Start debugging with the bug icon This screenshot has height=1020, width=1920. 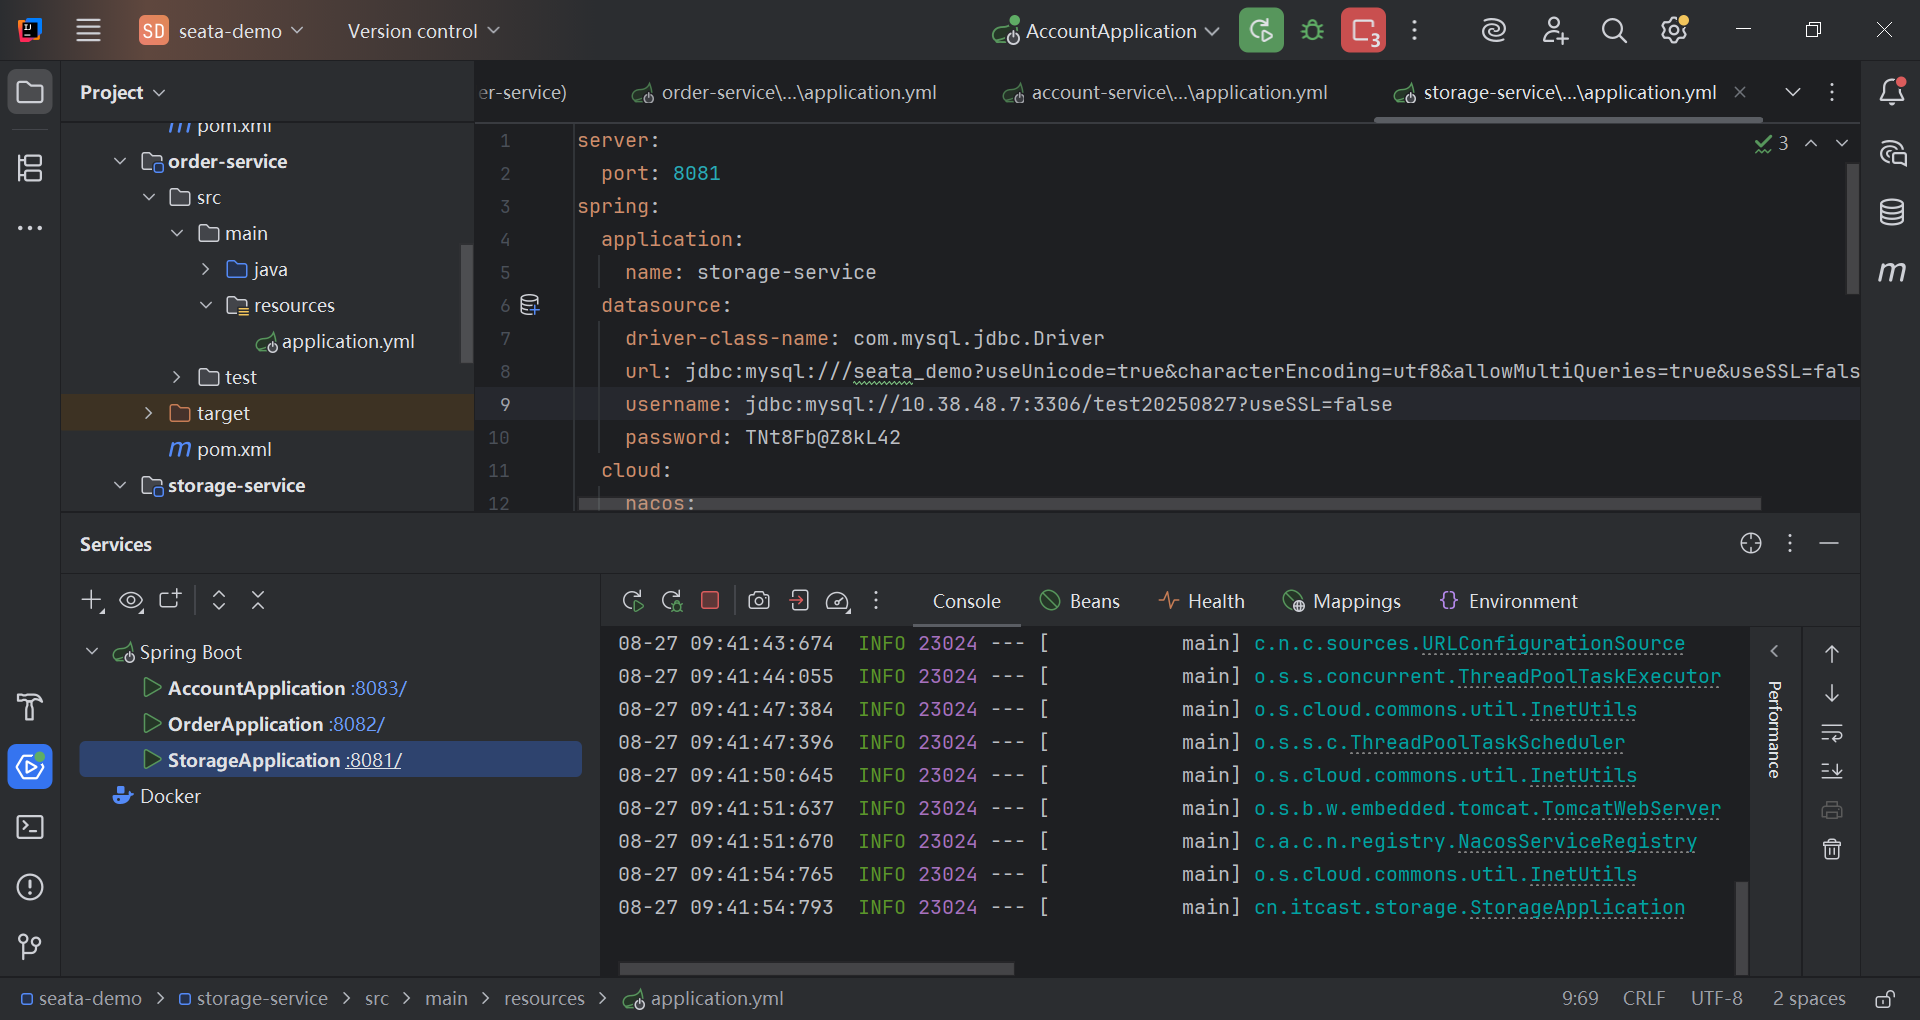point(1312,30)
